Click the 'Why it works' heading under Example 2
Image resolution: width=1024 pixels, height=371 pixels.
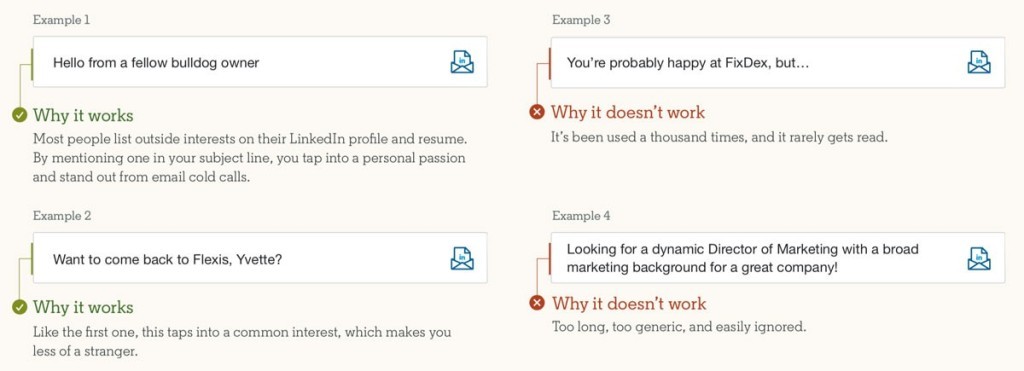83,307
